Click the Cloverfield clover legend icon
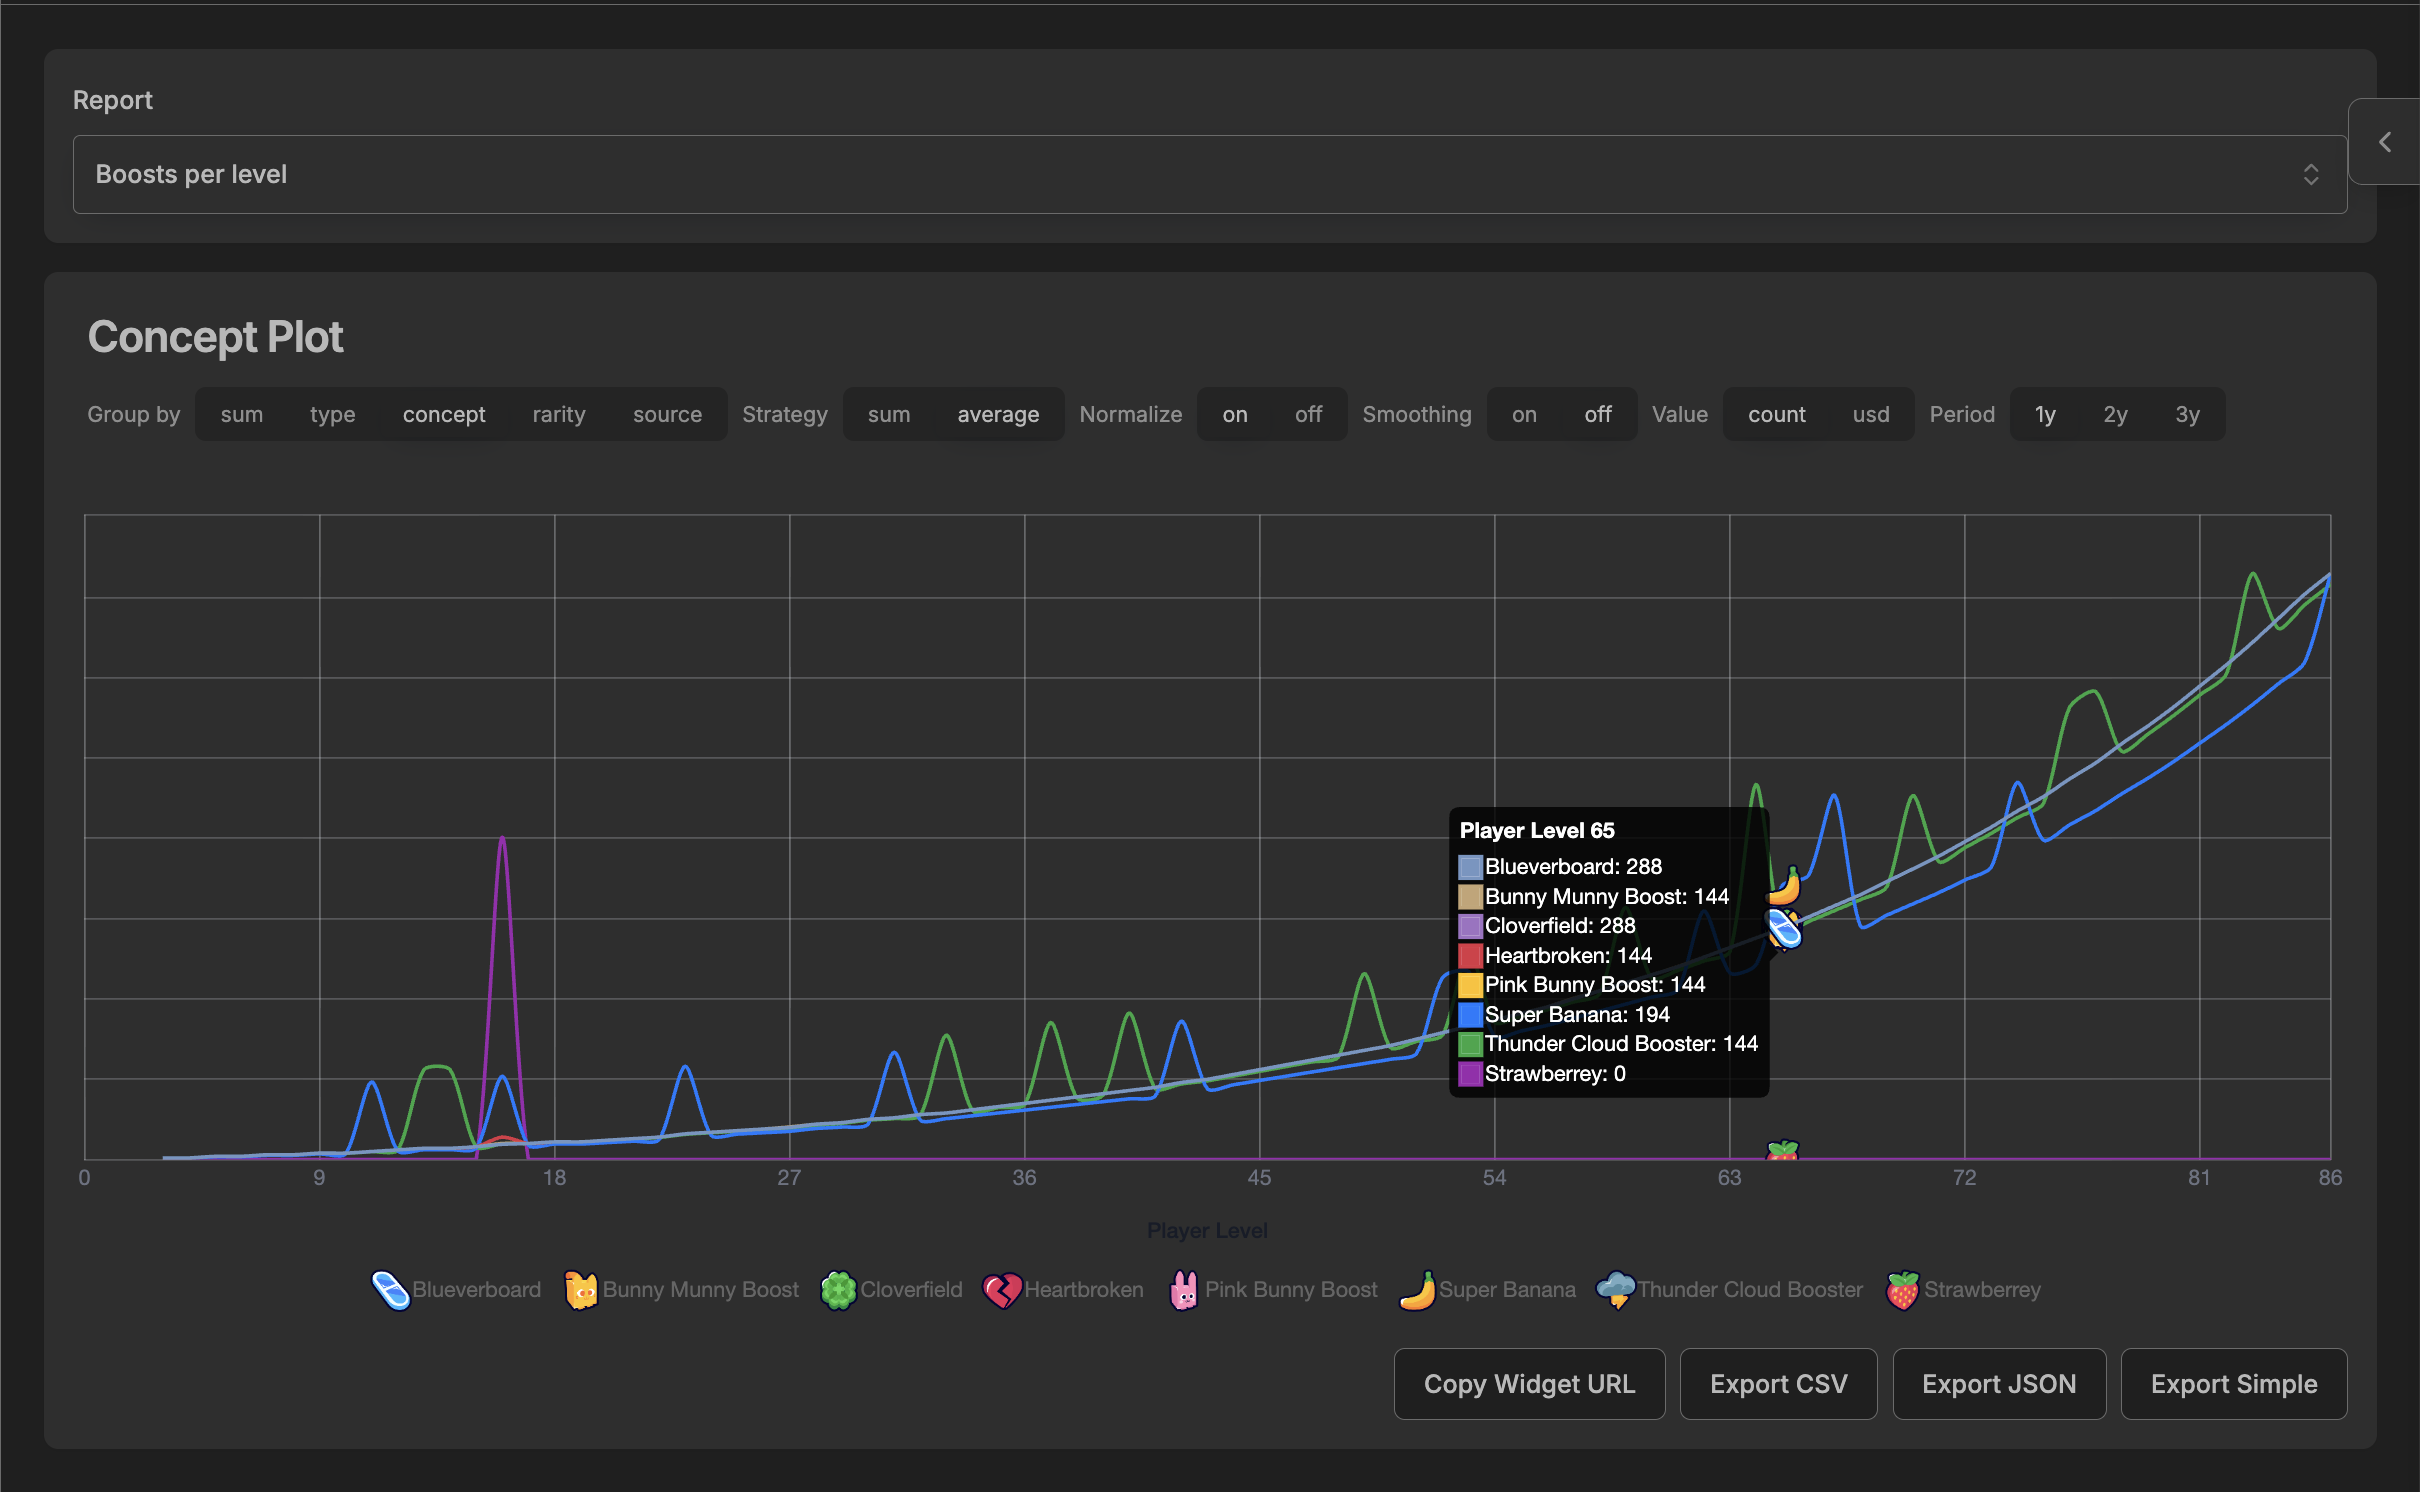Image resolution: width=2420 pixels, height=1492 pixels. 838,1290
